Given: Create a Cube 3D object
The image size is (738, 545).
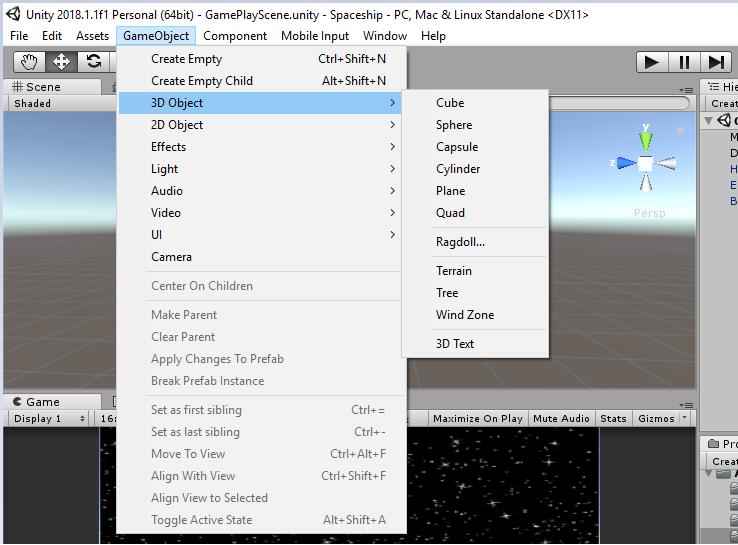Looking at the screenshot, I should [x=475, y=103].
